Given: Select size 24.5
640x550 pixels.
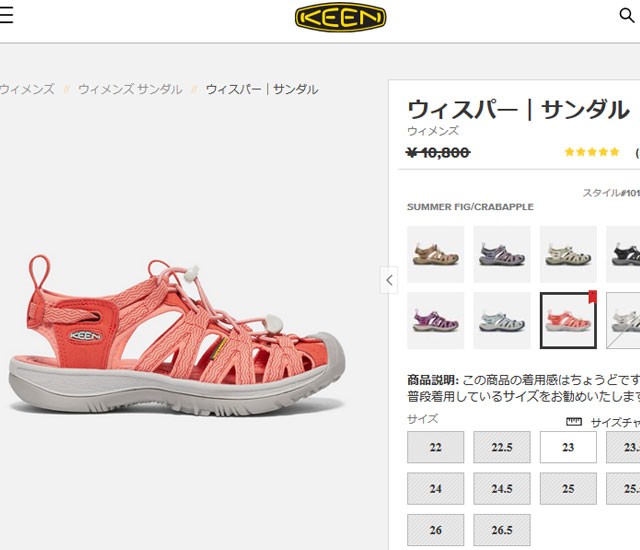Looking at the screenshot, I should coord(502,488).
